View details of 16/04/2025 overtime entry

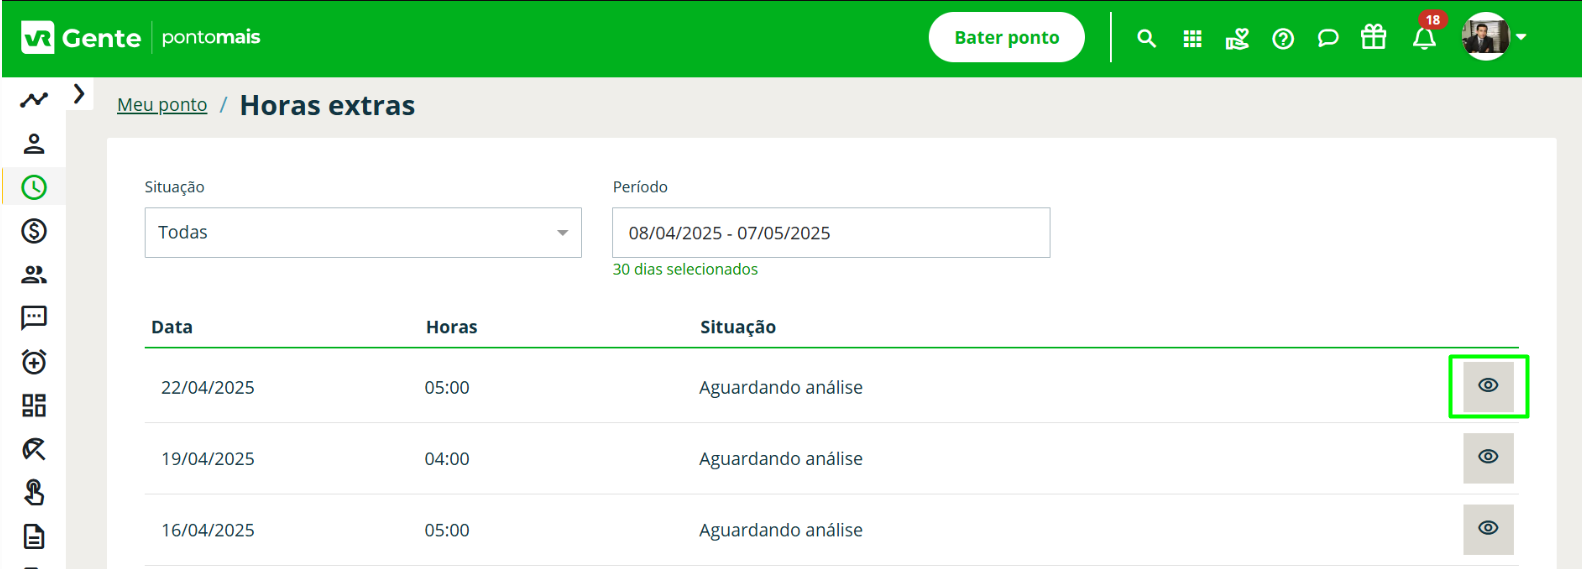tap(1488, 529)
